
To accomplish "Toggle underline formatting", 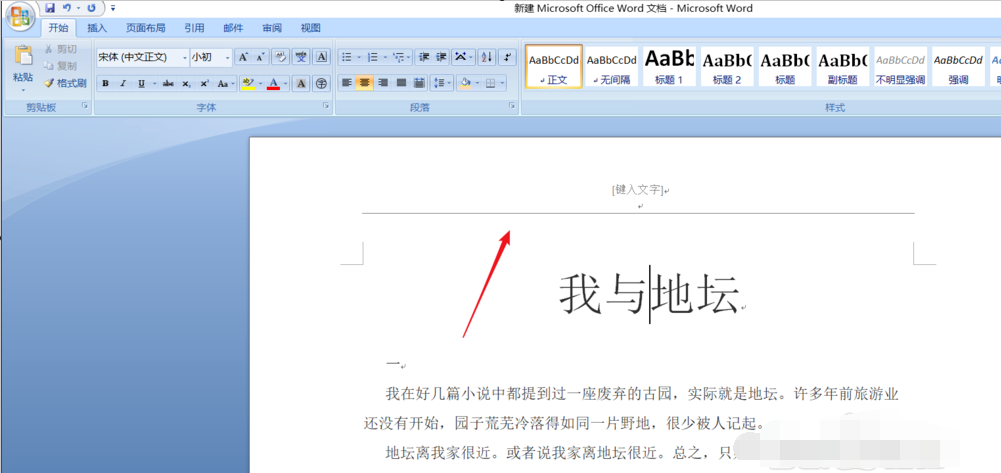I will click(141, 83).
